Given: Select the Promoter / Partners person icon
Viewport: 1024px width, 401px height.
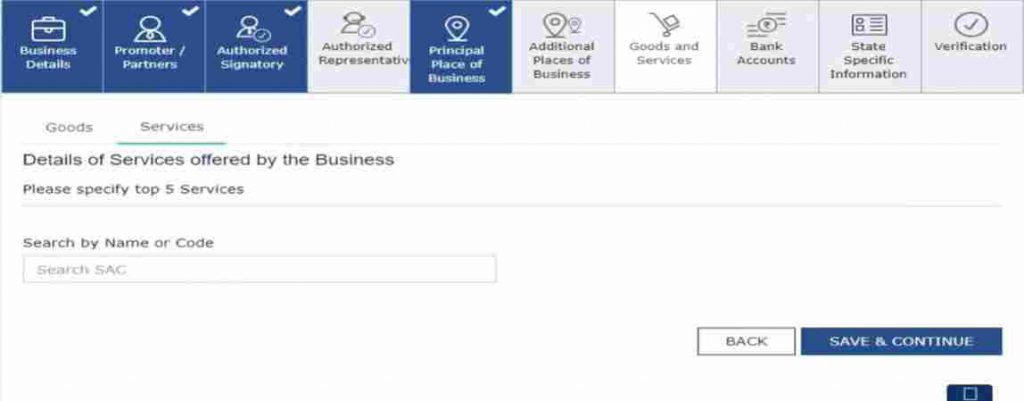Looking at the screenshot, I should click(150, 29).
